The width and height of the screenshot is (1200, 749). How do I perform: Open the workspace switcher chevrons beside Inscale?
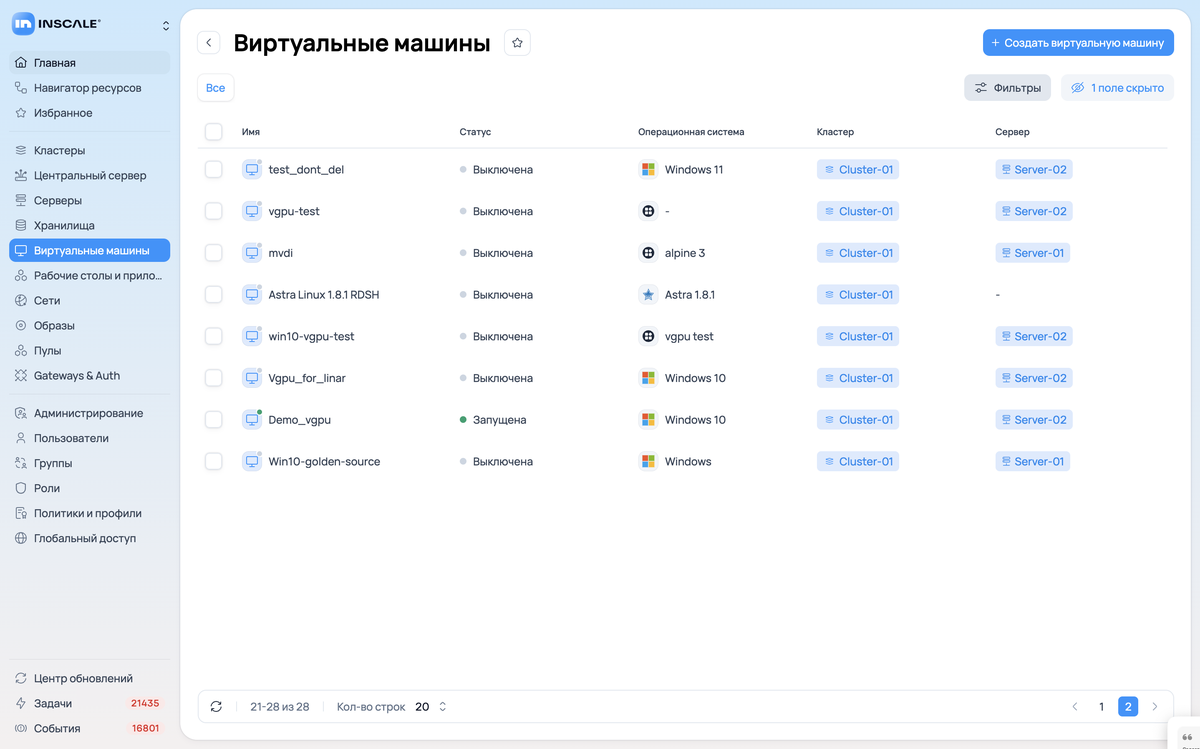166,25
